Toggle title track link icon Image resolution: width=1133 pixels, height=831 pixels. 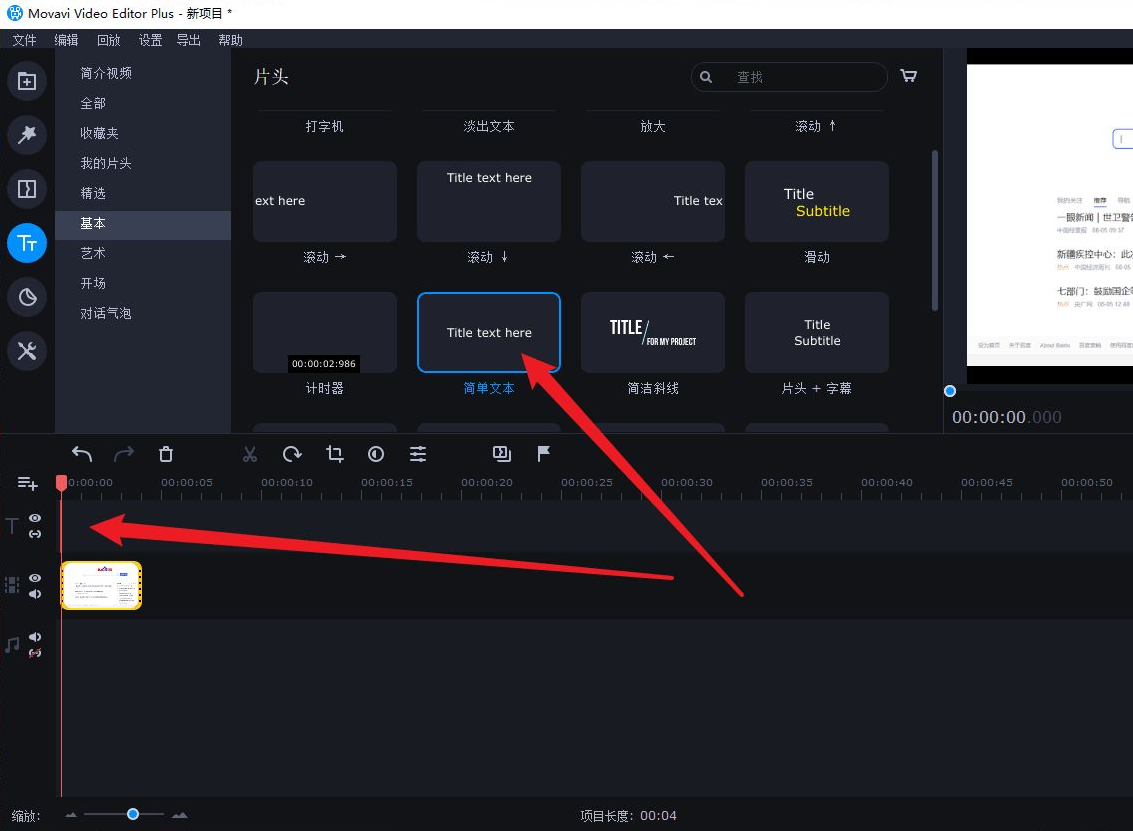[35, 534]
